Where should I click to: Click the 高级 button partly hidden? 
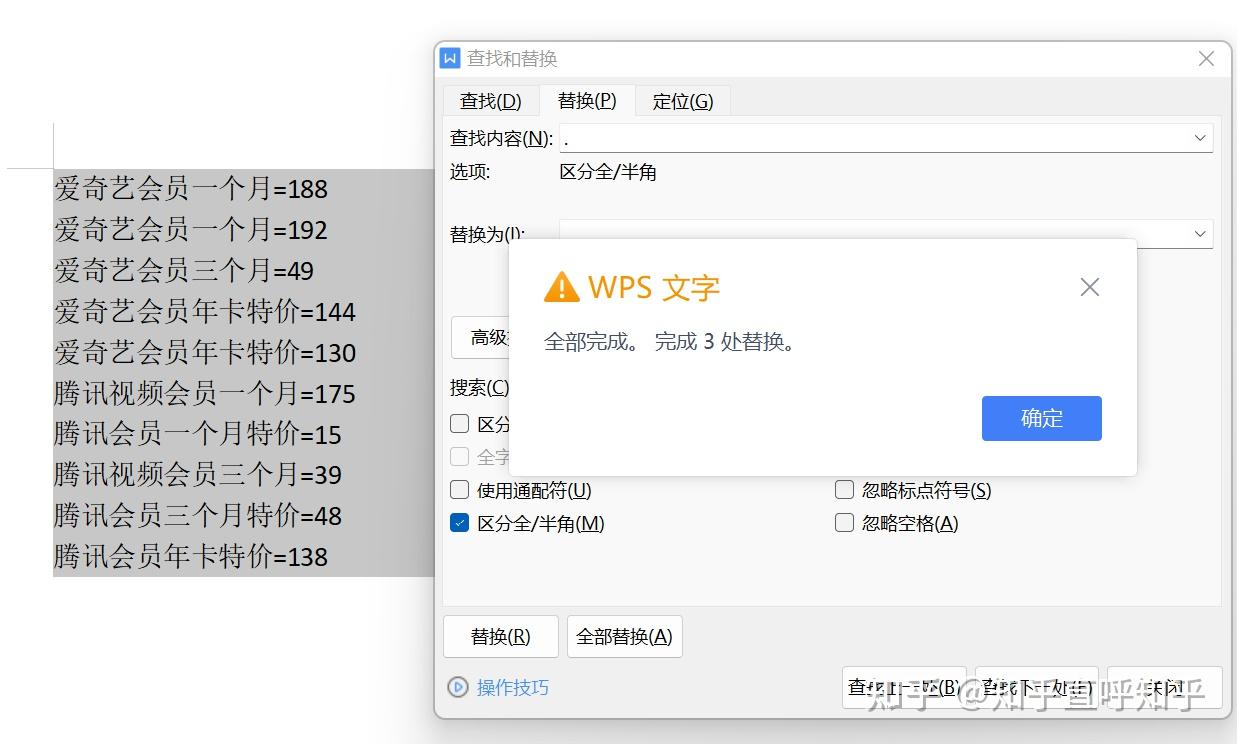pyautogui.click(x=482, y=338)
